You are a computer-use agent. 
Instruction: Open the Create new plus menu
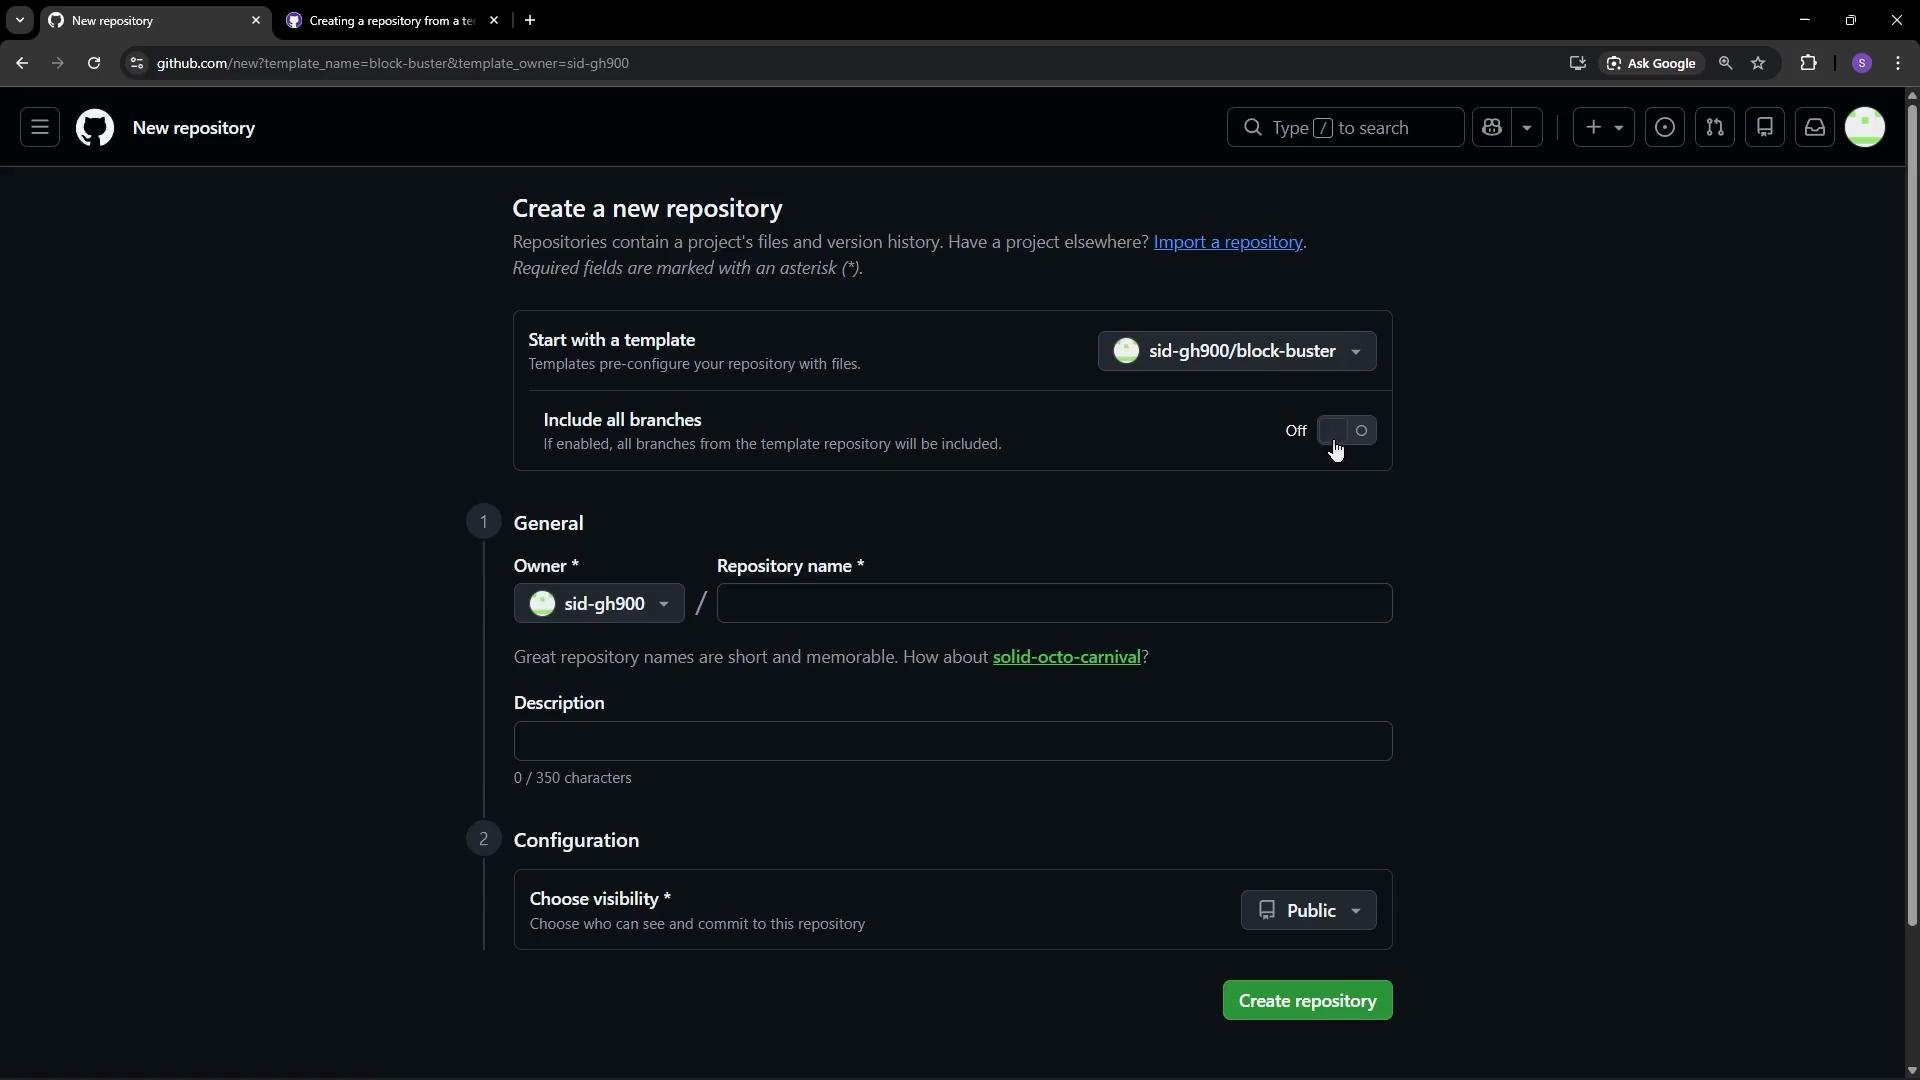click(1603, 128)
